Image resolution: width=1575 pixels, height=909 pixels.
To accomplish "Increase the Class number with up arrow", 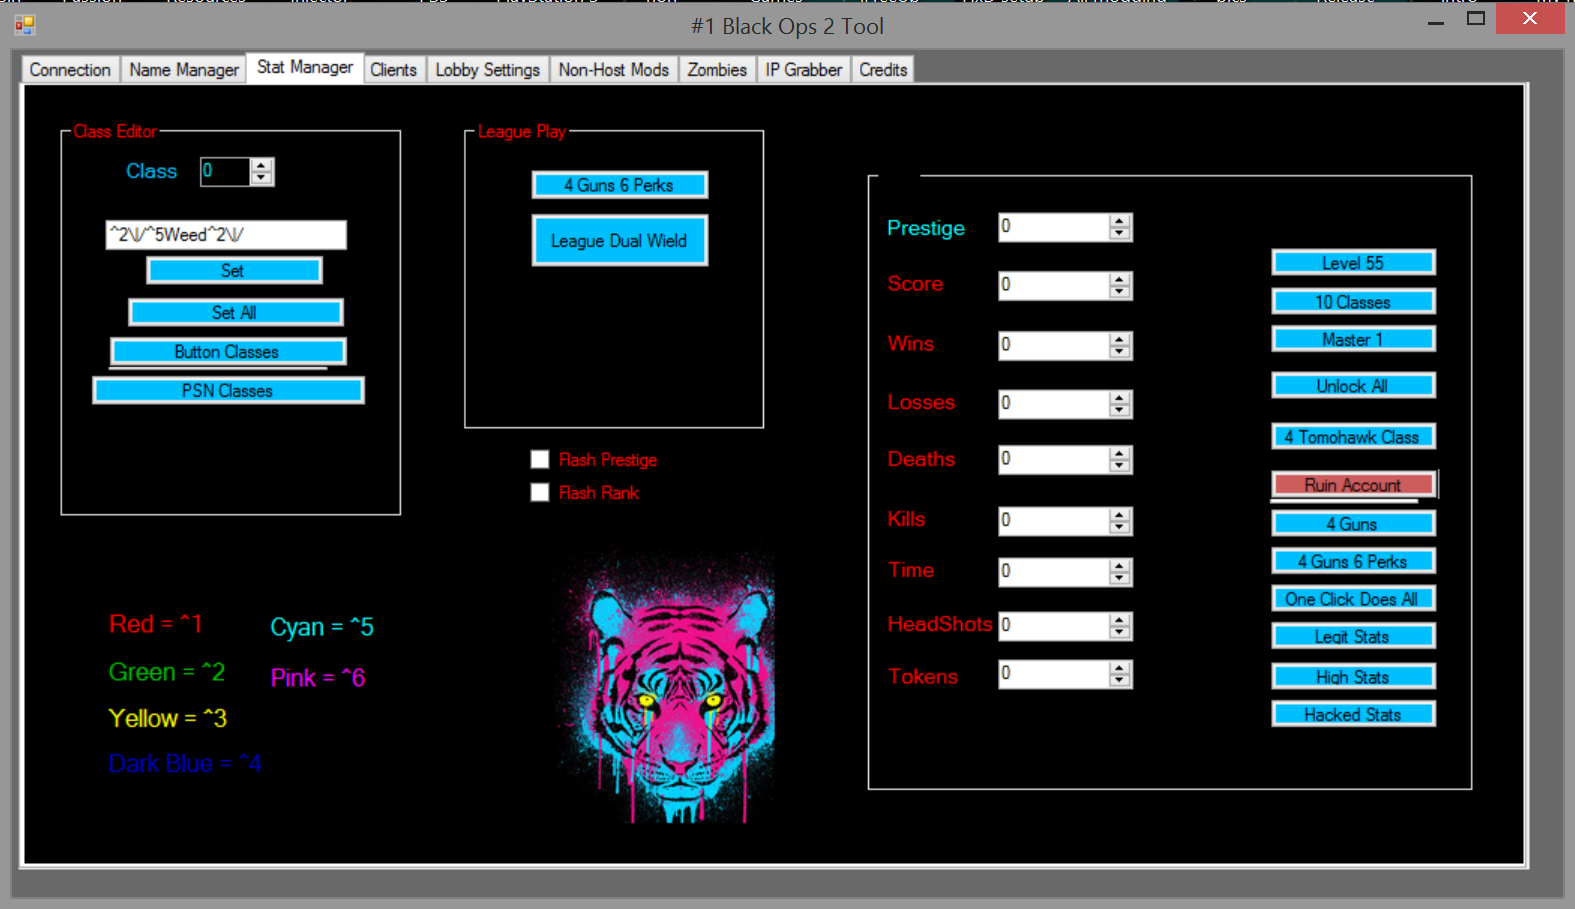I will (261, 165).
